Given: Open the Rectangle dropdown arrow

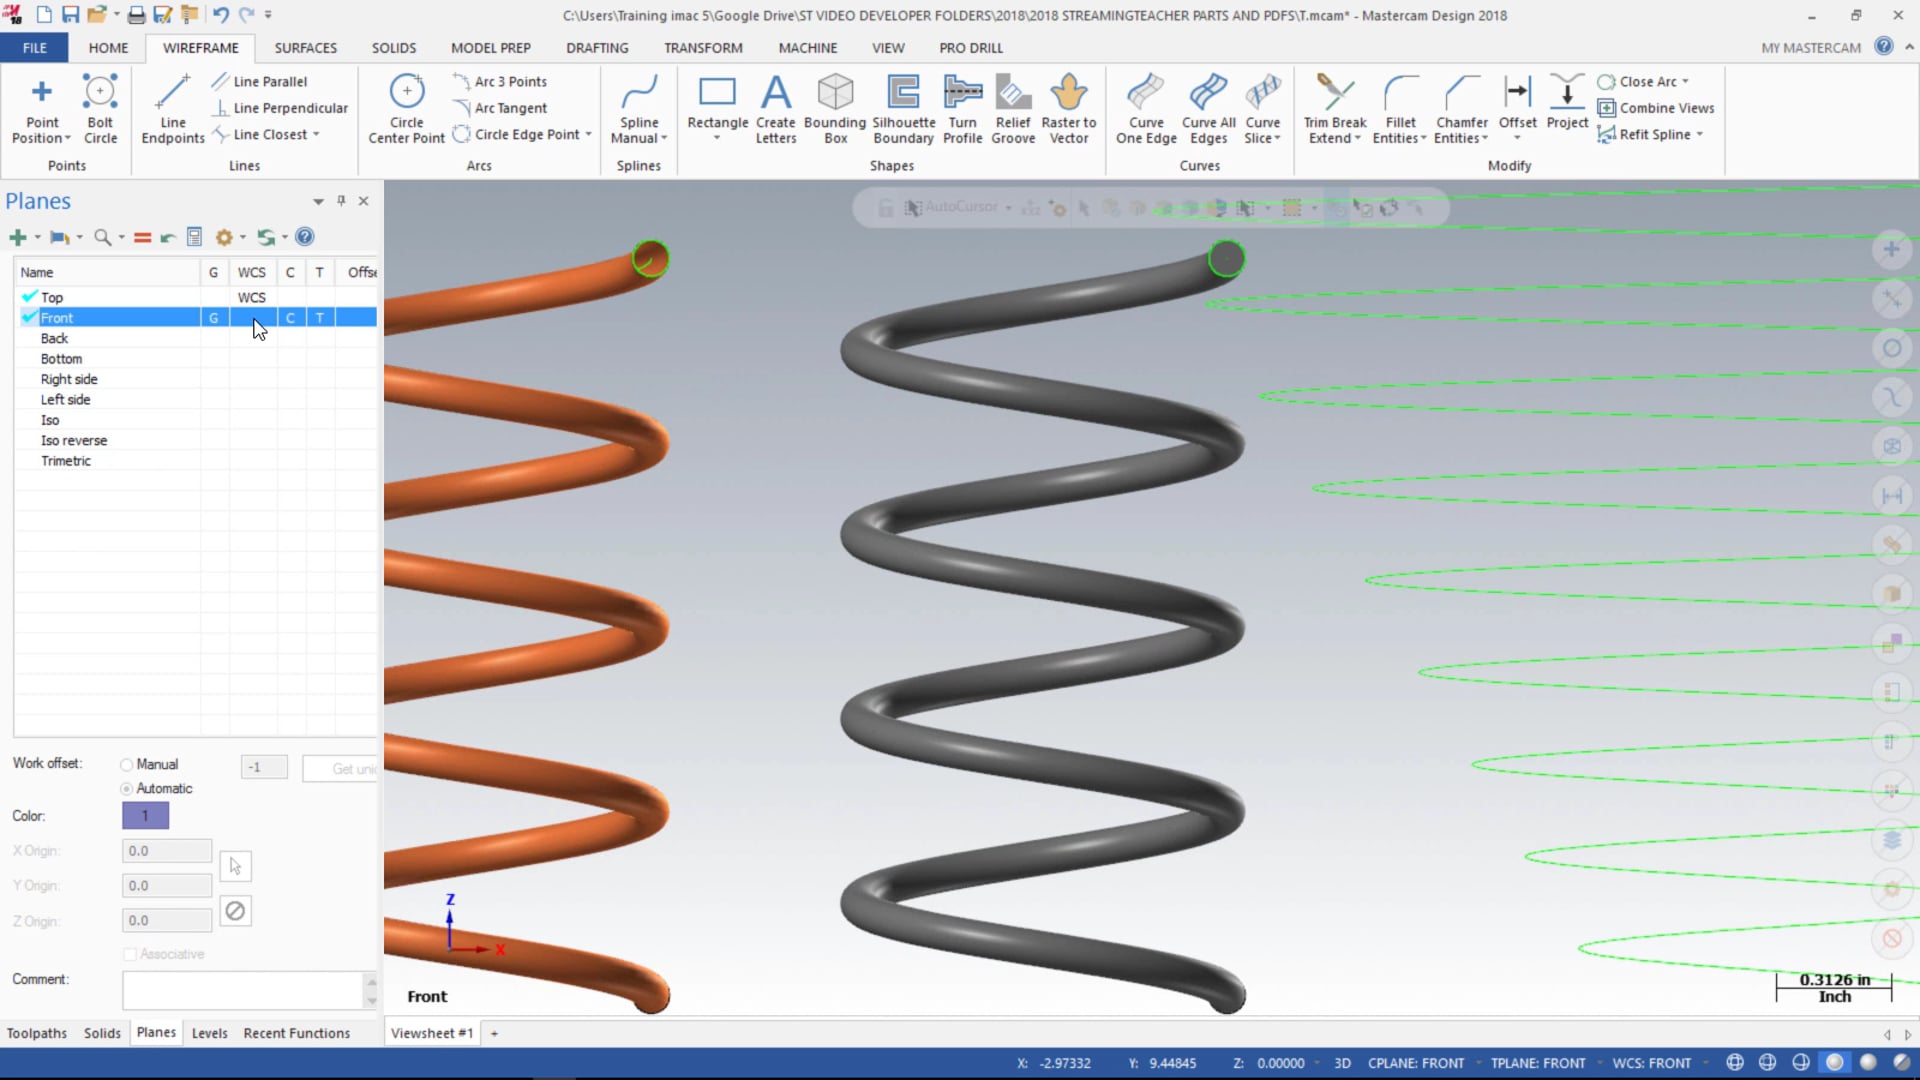Looking at the screenshot, I should coord(717,139).
